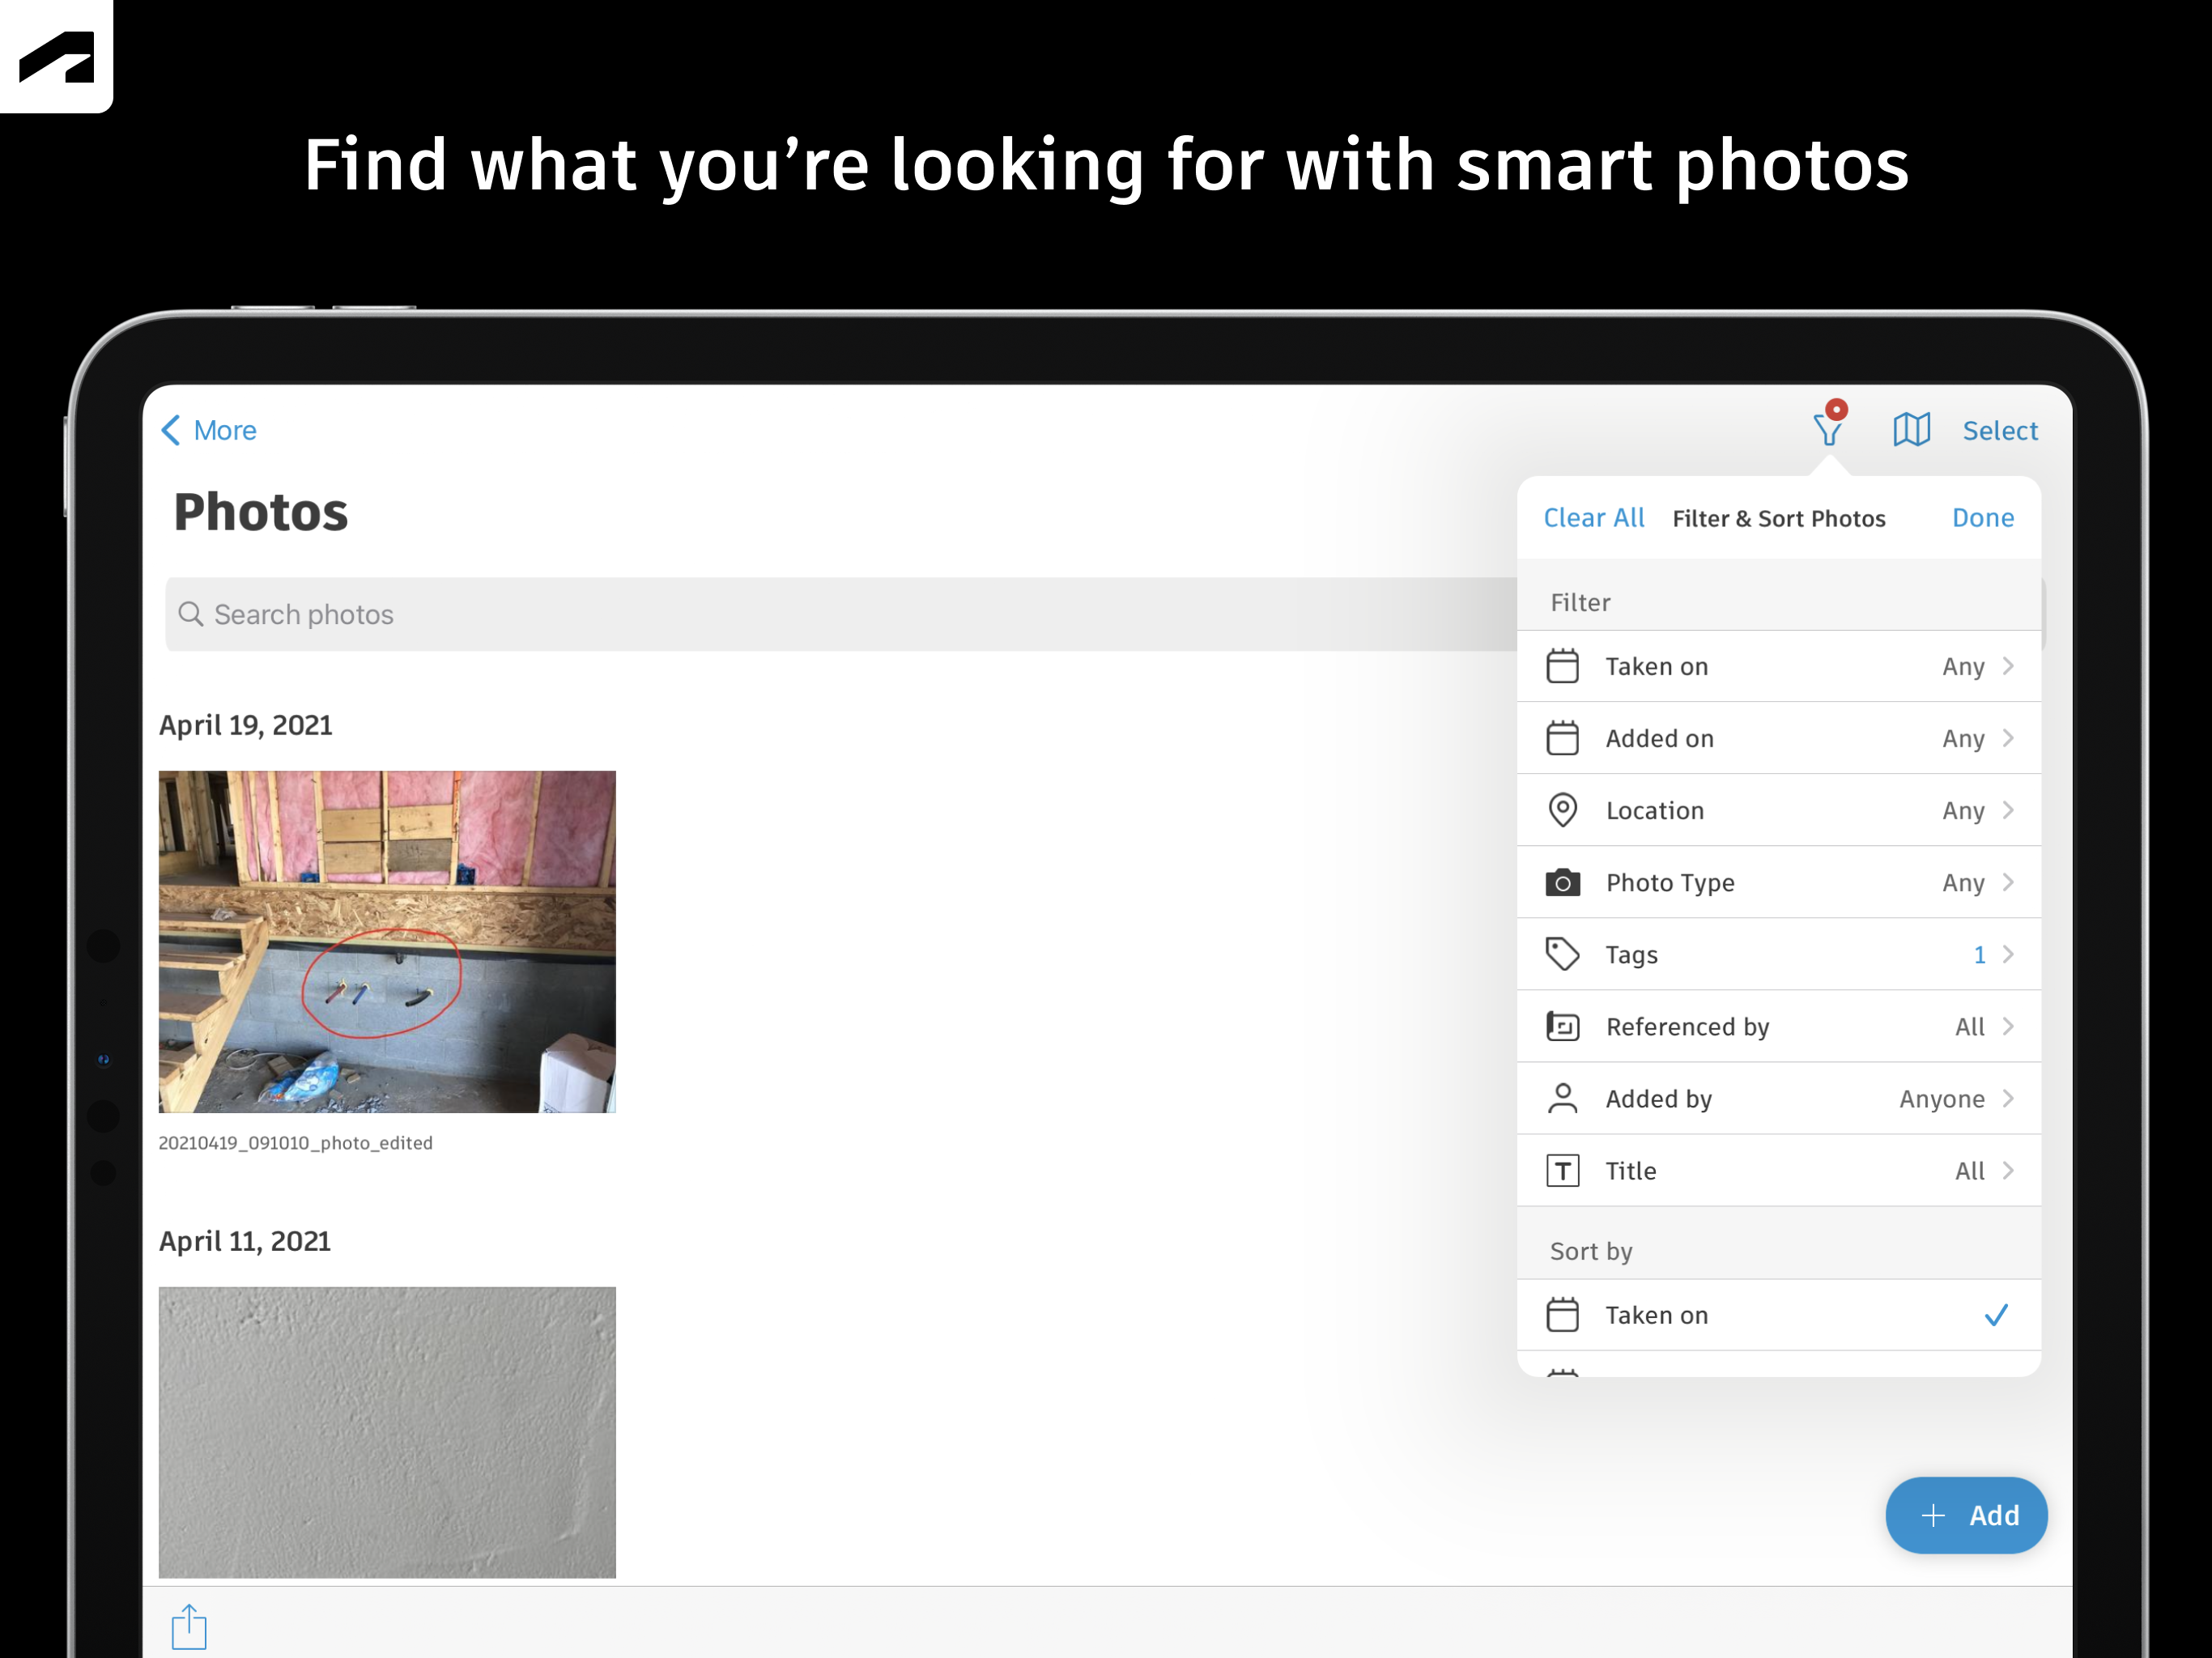The height and width of the screenshot is (1658, 2212).
Task: Toggle the sort checkmark beside Taken on
Action: (1995, 1315)
